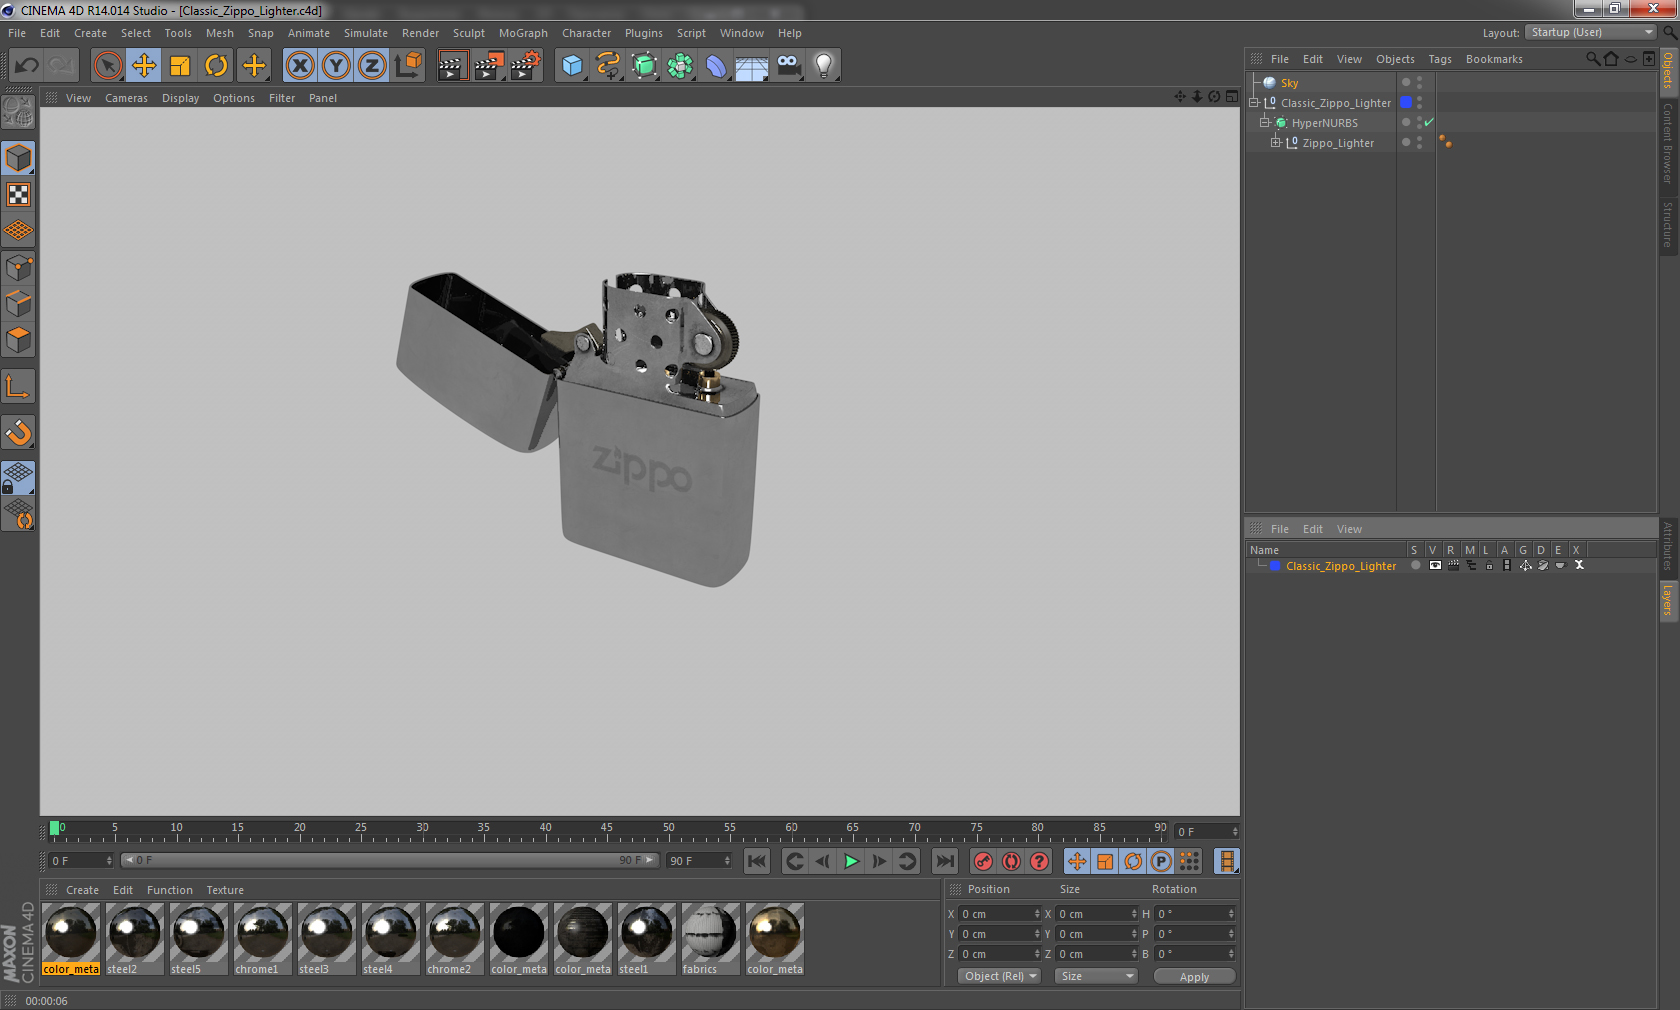Click the Record Active Objects button
Screen dimensions: 1680x1010
[983, 861]
